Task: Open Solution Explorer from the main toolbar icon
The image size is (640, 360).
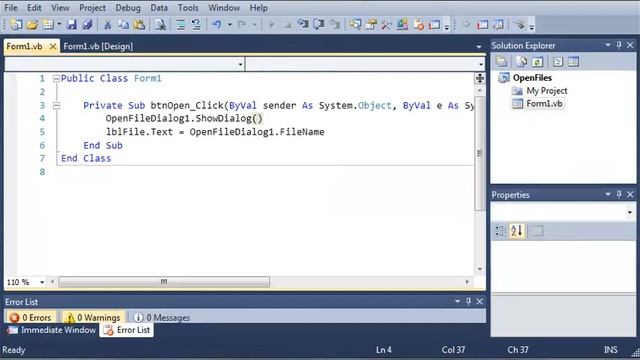Action: click(x=355, y=25)
